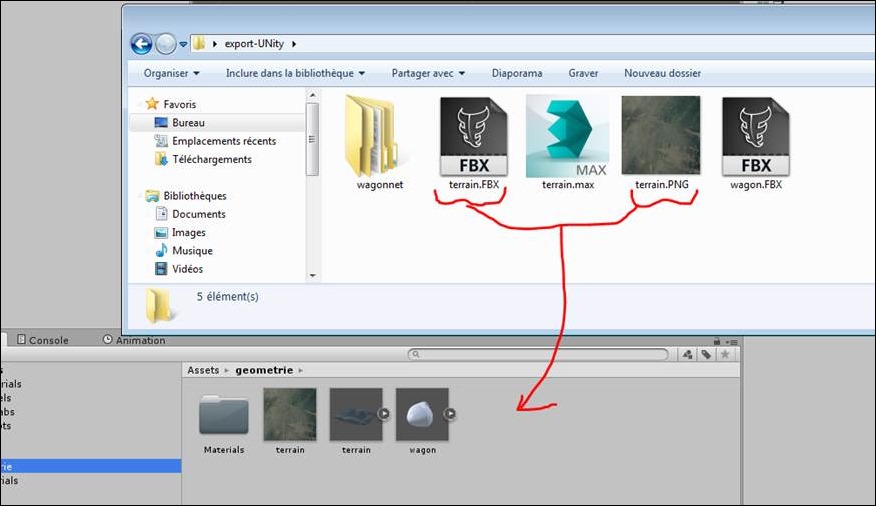Viewport: 876px width, 506px height.
Task: Expand the arrow before export-UNity in address bar
Action: click(215, 44)
